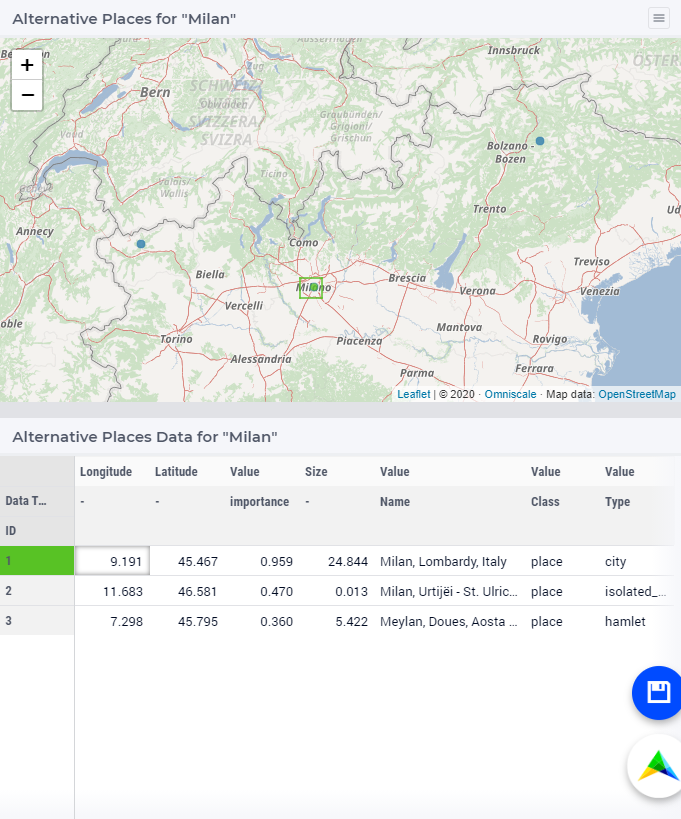681x819 pixels.
Task: Click importance value 0.470
Action: point(263,591)
